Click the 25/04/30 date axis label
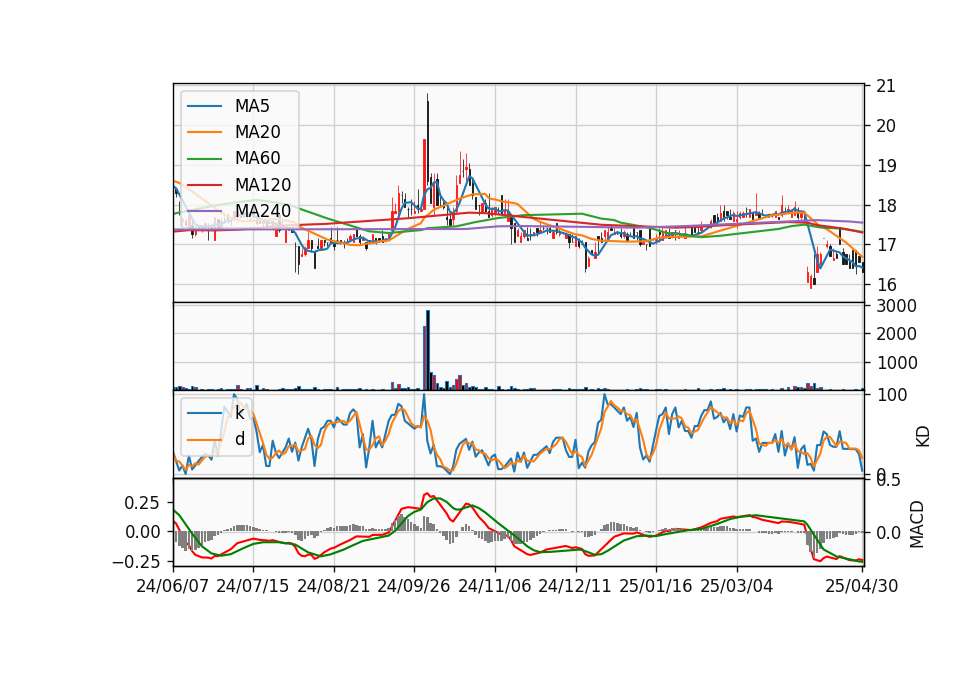The width and height of the screenshot is (960, 690). 862,587
